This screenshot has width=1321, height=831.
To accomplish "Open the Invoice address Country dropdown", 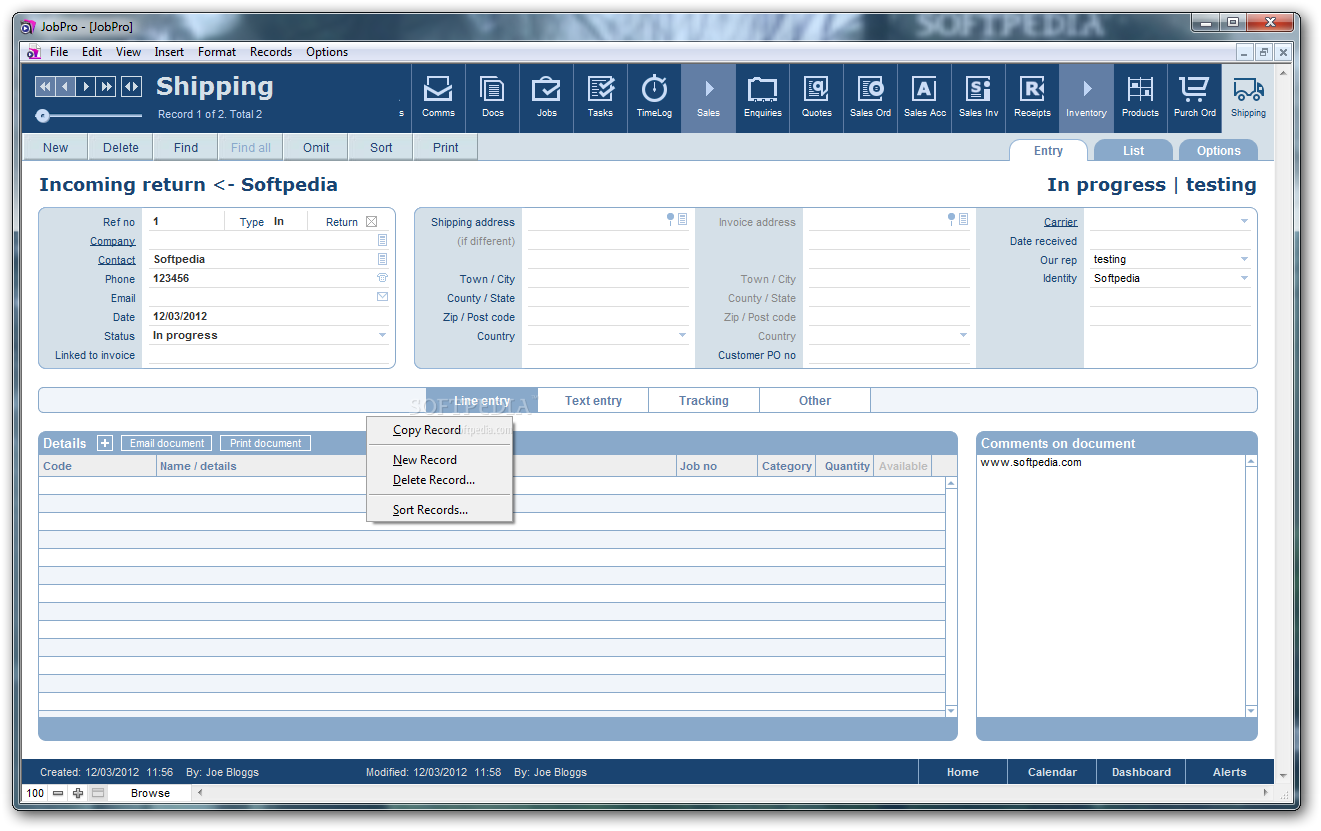I will [x=964, y=336].
